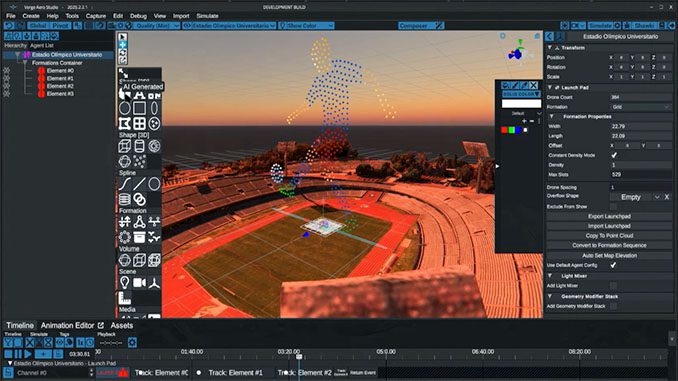This screenshot has width=678, height=381.
Task: Add a 3D scatter points shape
Action: pos(139,161)
